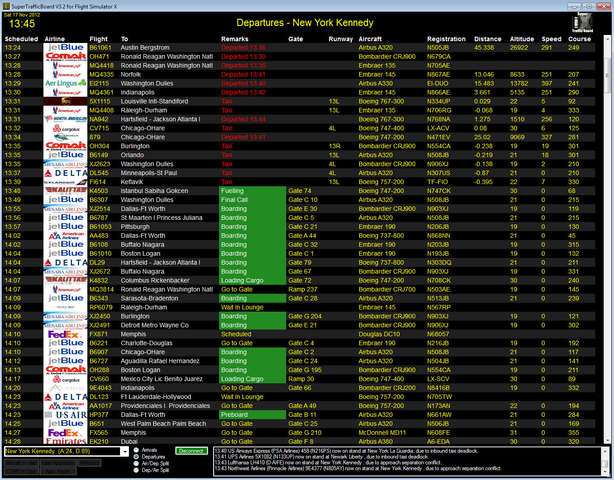Click the Preboard status for HP377
Screen dimensions: 614x480
click(x=253, y=415)
